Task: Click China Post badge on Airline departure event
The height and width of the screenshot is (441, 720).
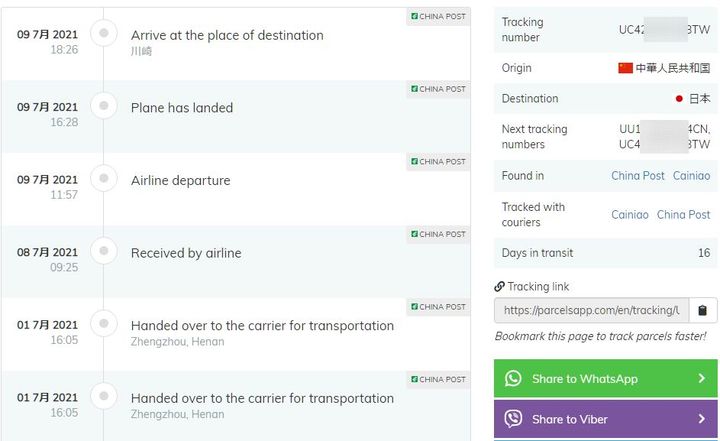Action: 438,162
